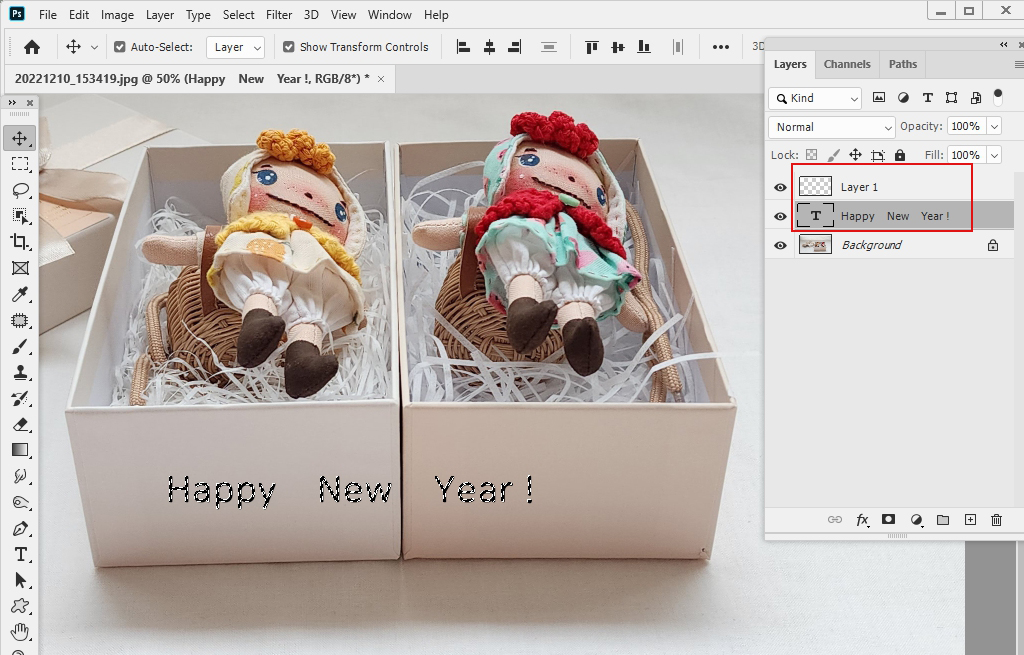
Task: Select the Gradient tool
Action: point(20,450)
